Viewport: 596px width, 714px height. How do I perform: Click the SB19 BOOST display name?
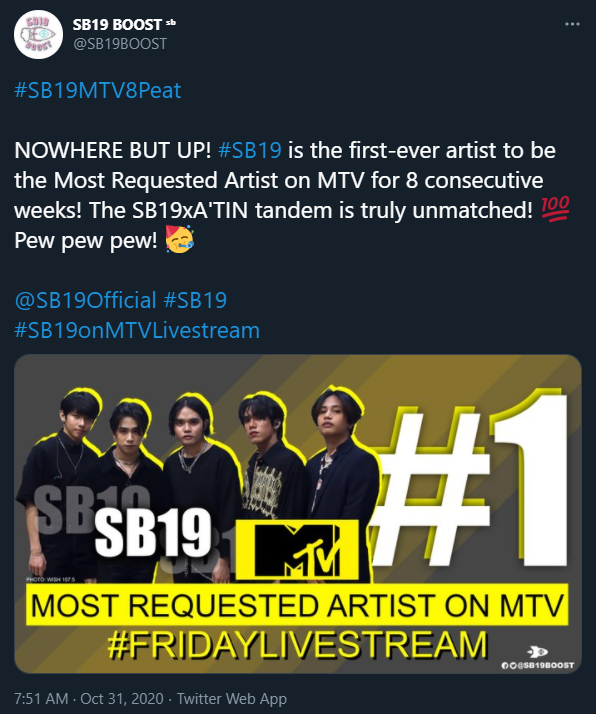(117, 25)
